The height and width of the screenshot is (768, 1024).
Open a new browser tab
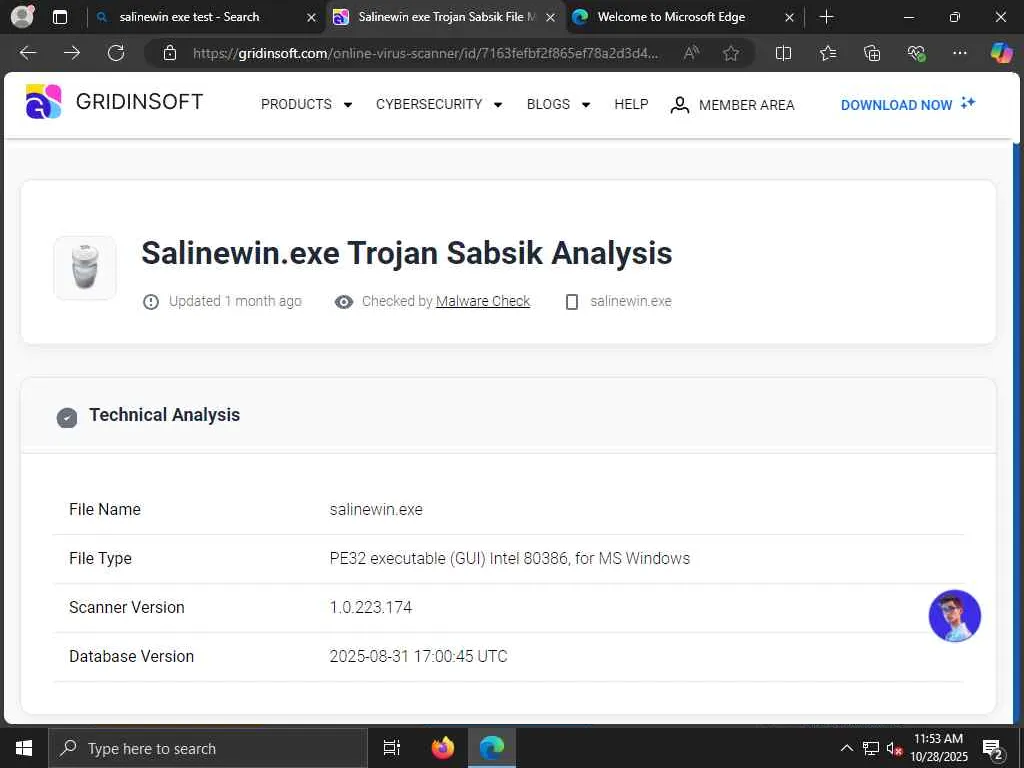tap(826, 17)
